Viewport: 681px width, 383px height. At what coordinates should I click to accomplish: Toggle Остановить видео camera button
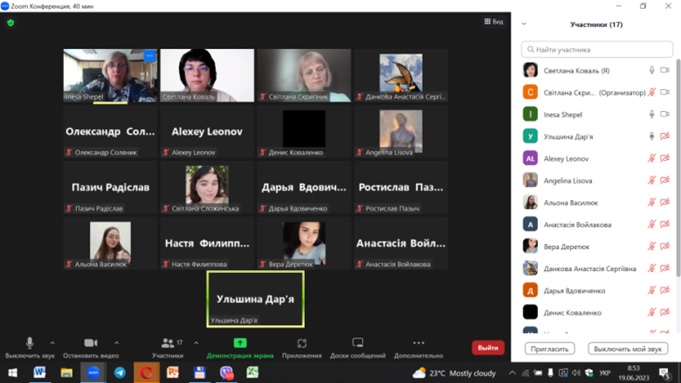pos(91,343)
